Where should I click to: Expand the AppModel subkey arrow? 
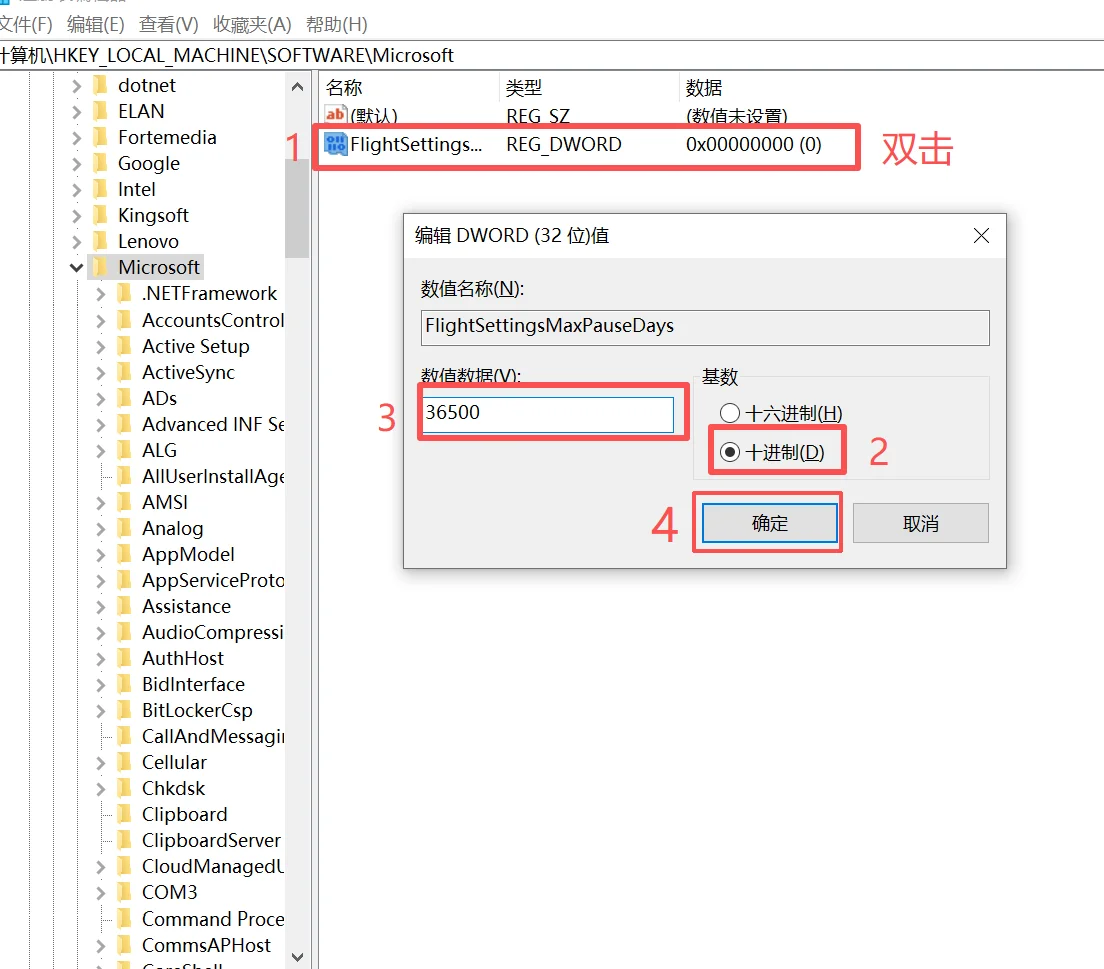point(101,556)
